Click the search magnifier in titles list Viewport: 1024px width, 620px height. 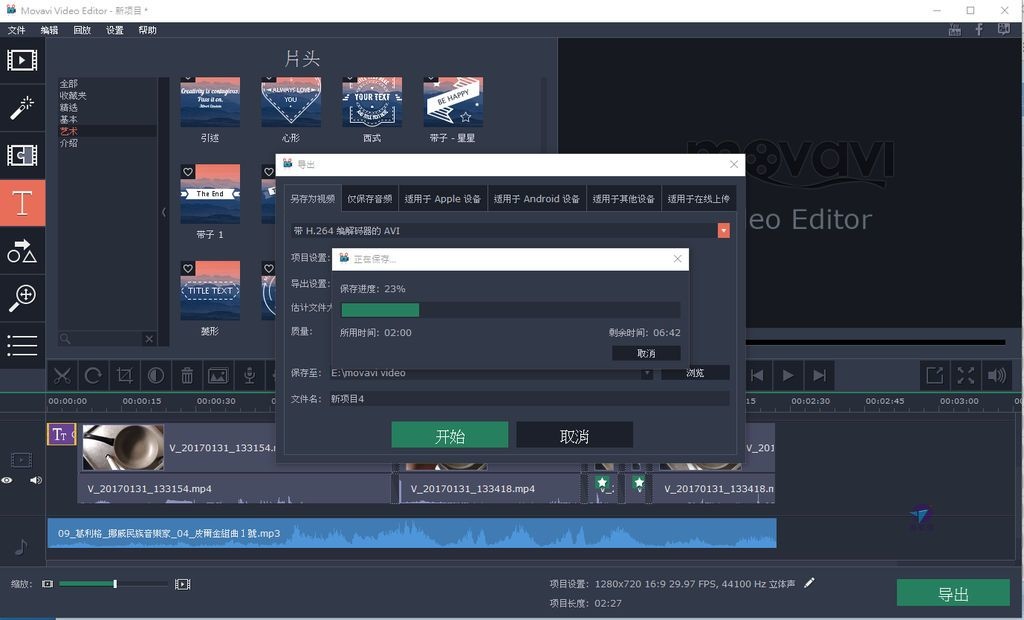click(x=65, y=338)
